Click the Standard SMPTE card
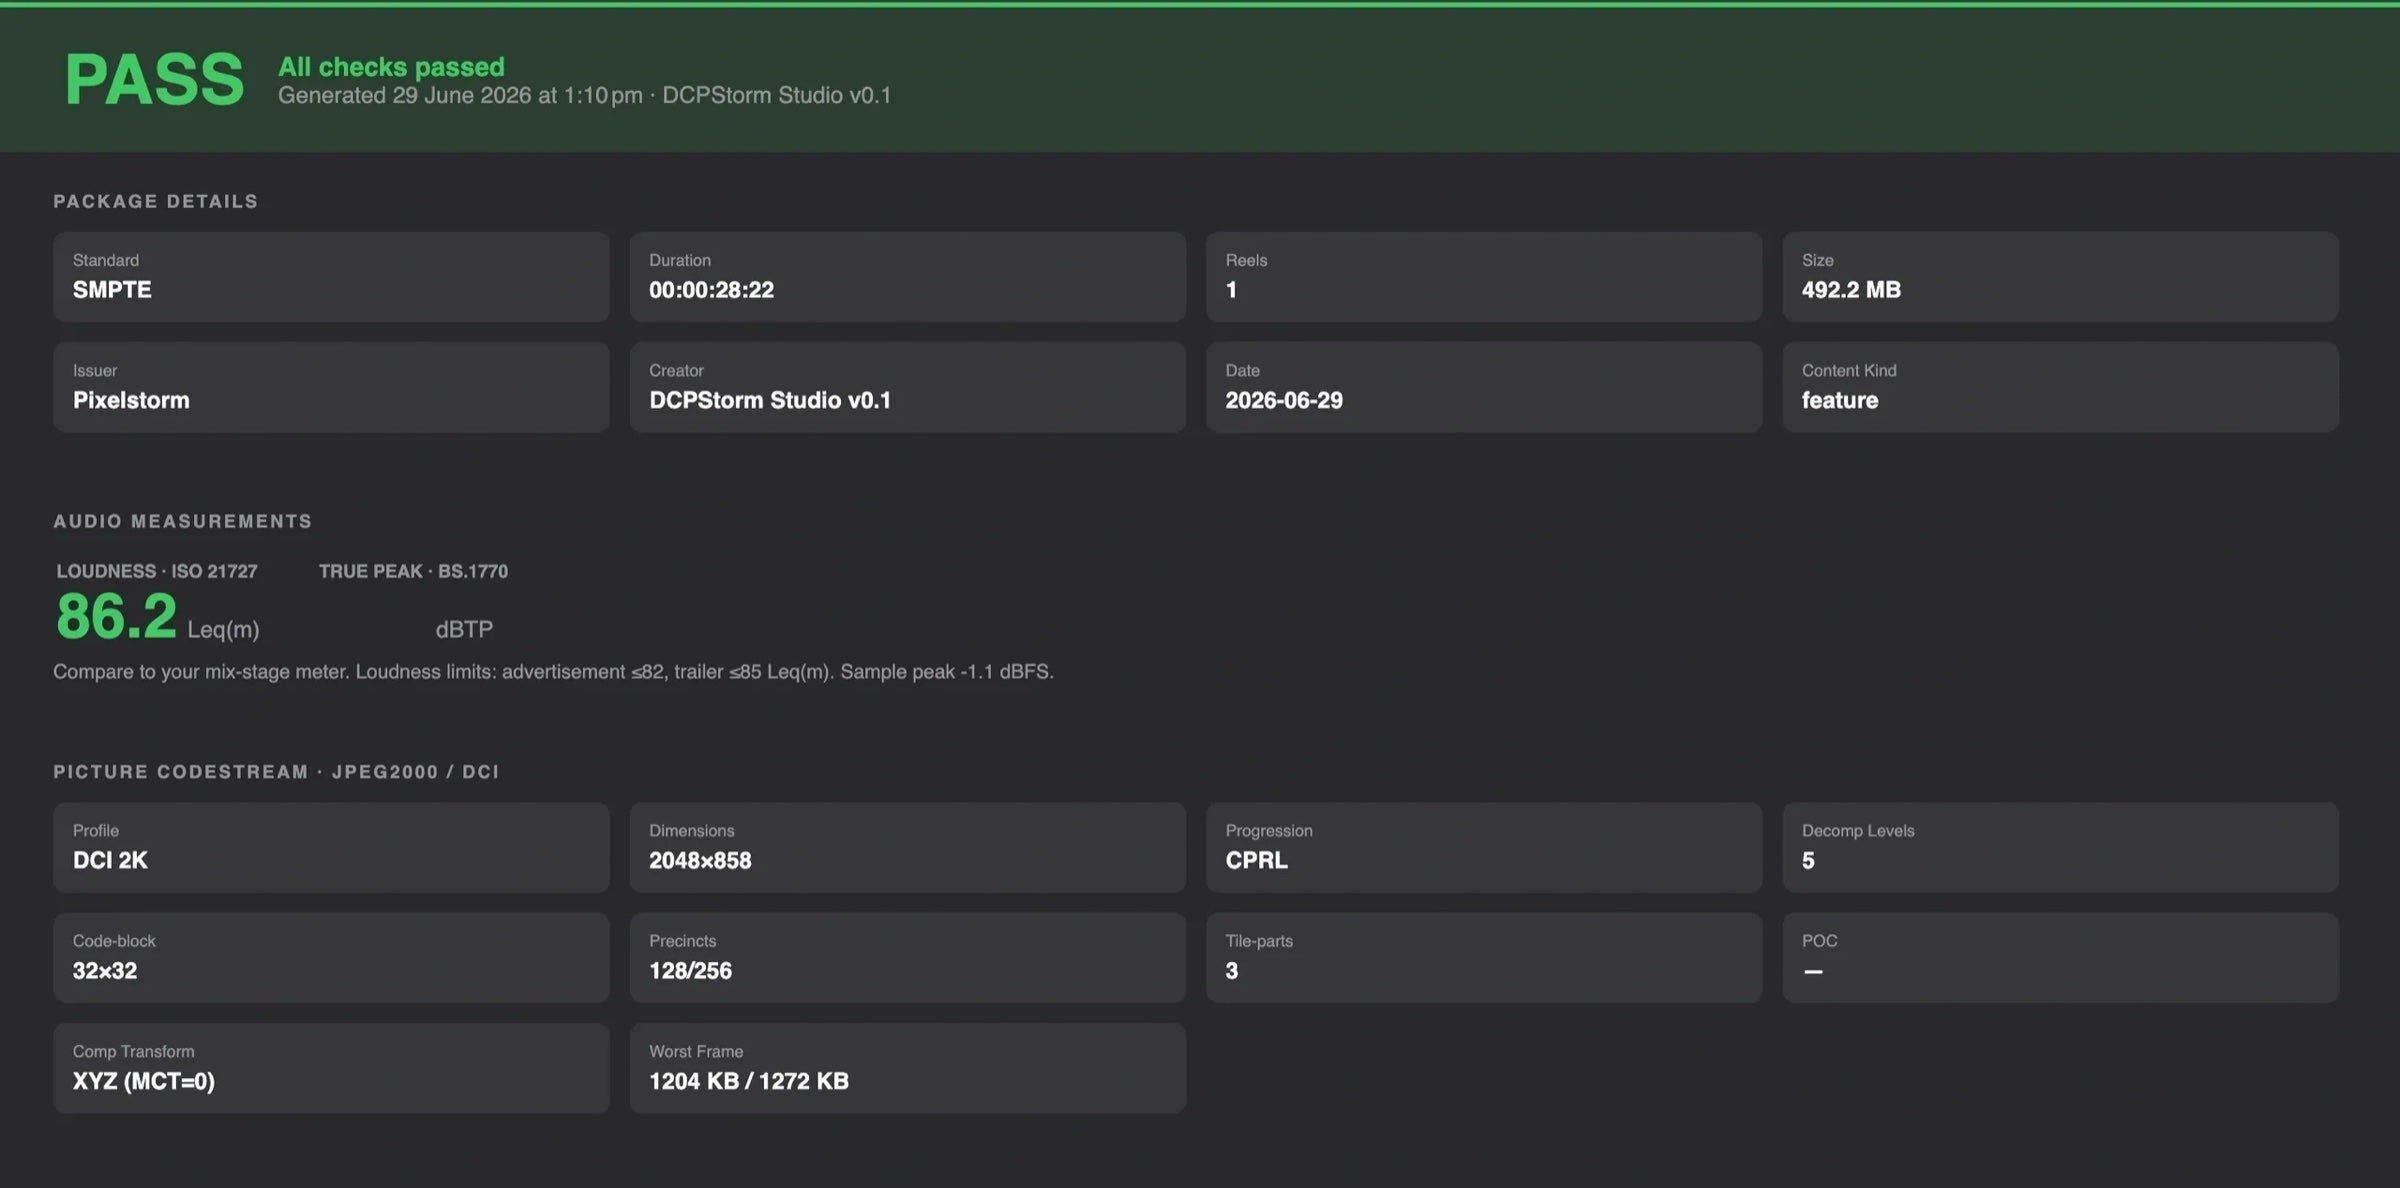 point(331,277)
